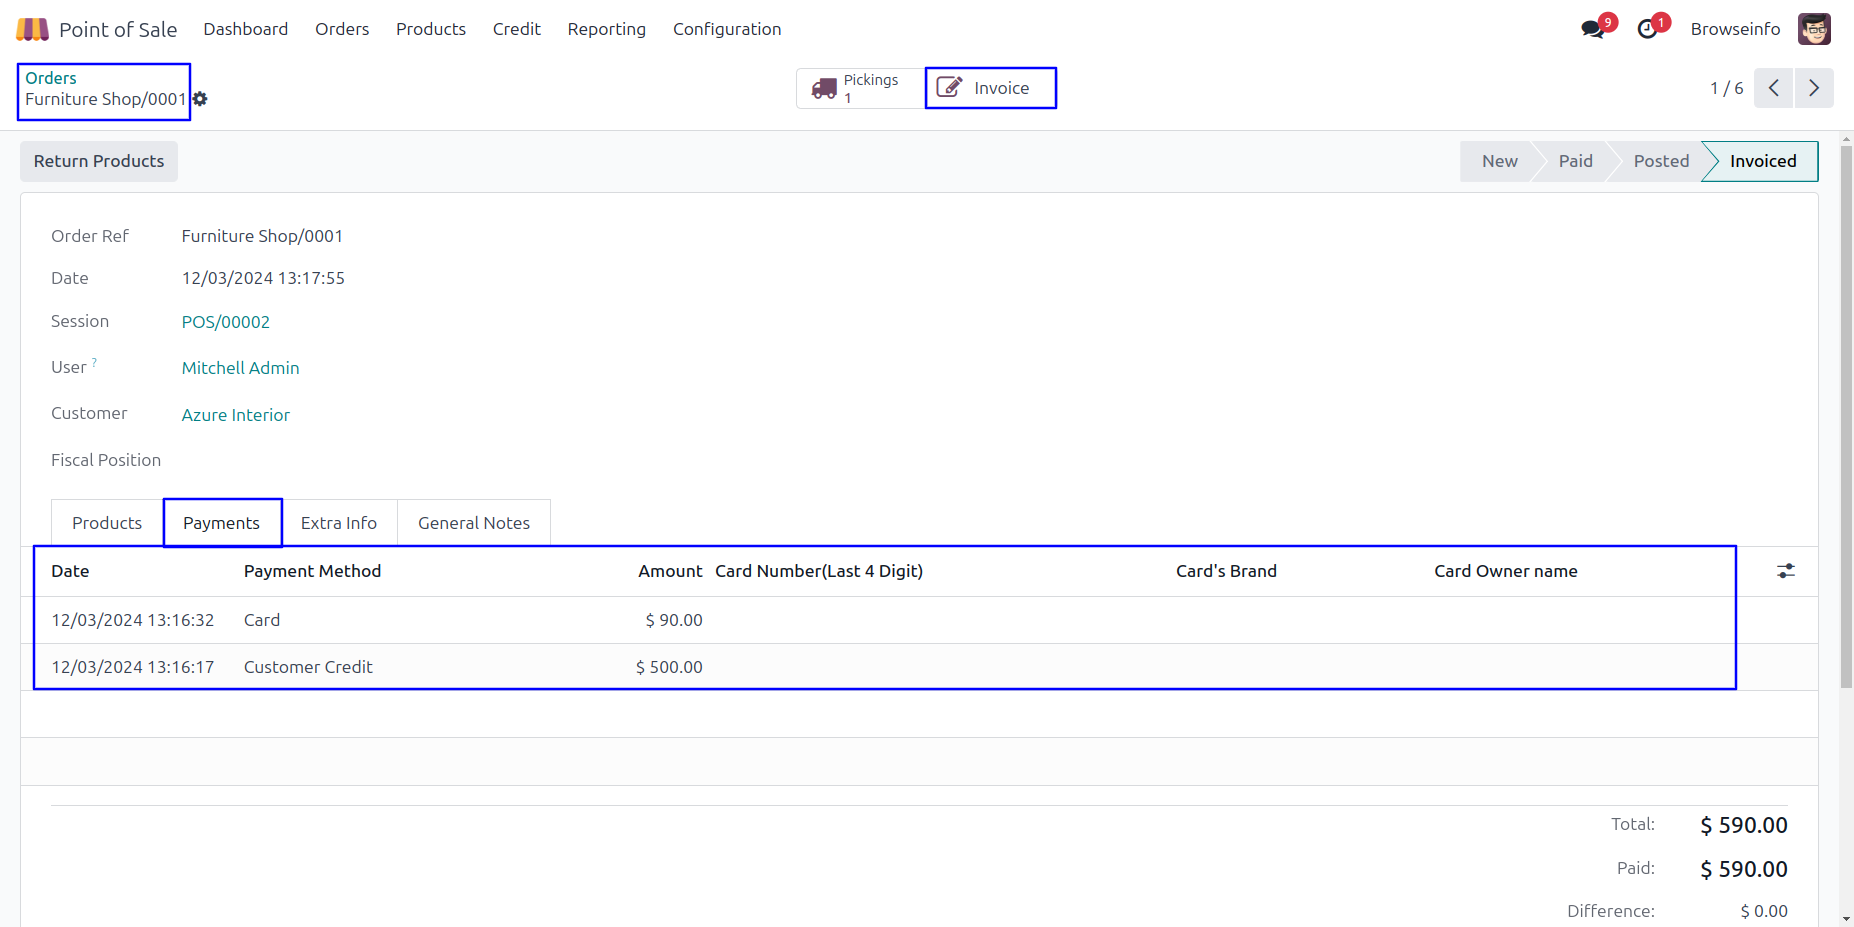Switch to the Products tab
1854x927 pixels.
tap(107, 523)
